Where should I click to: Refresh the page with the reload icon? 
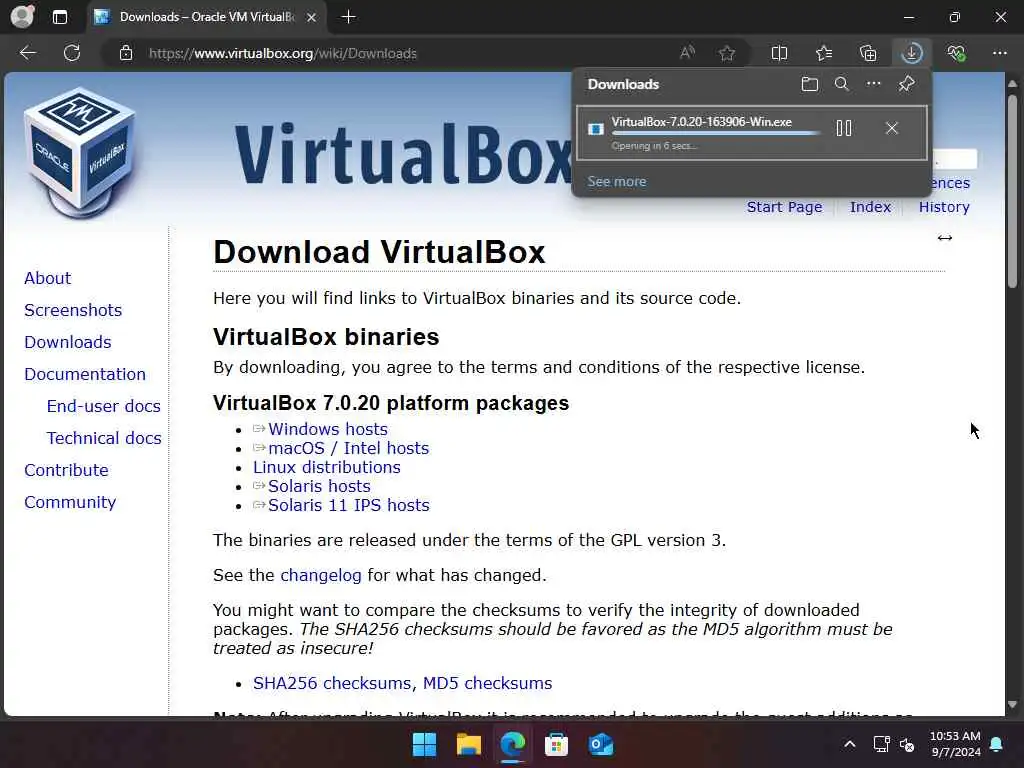pos(72,53)
